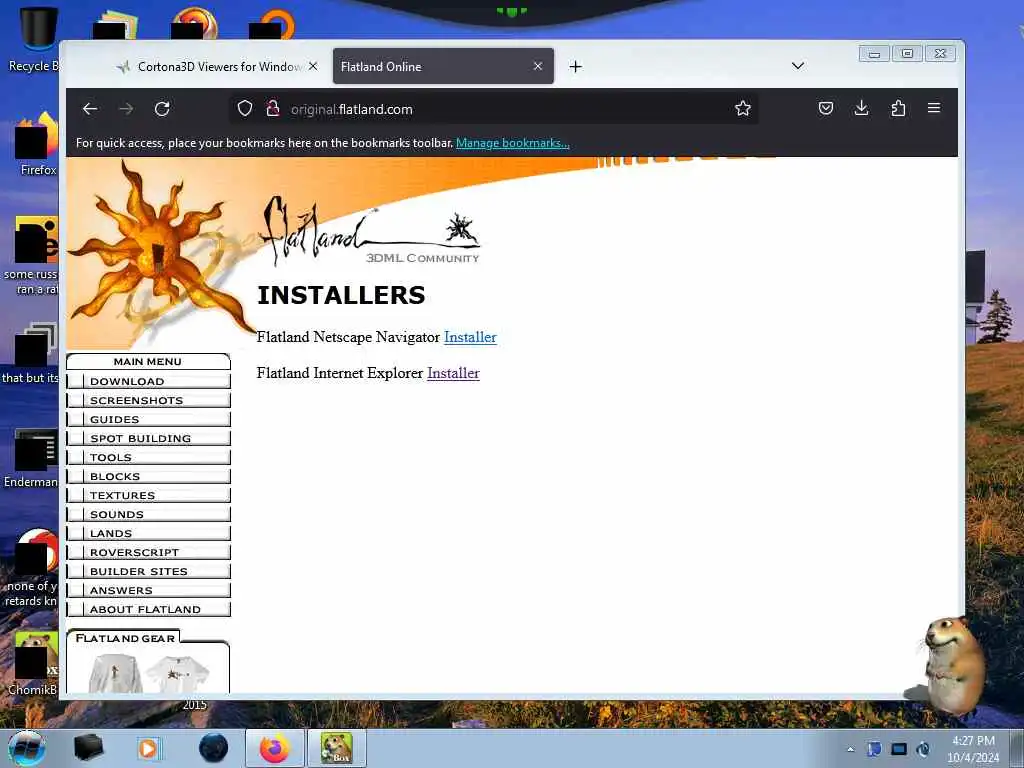1024x768 pixels.
Task: Open the Guides menu item
Action: [x=148, y=419]
